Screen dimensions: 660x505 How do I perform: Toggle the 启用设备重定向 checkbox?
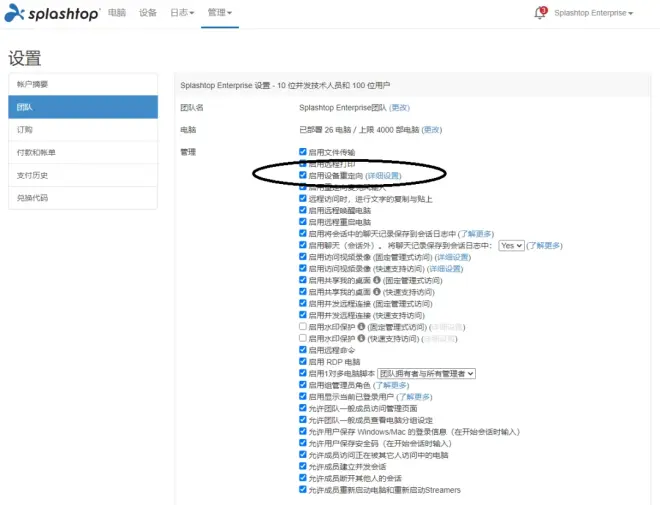tap(303, 175)
